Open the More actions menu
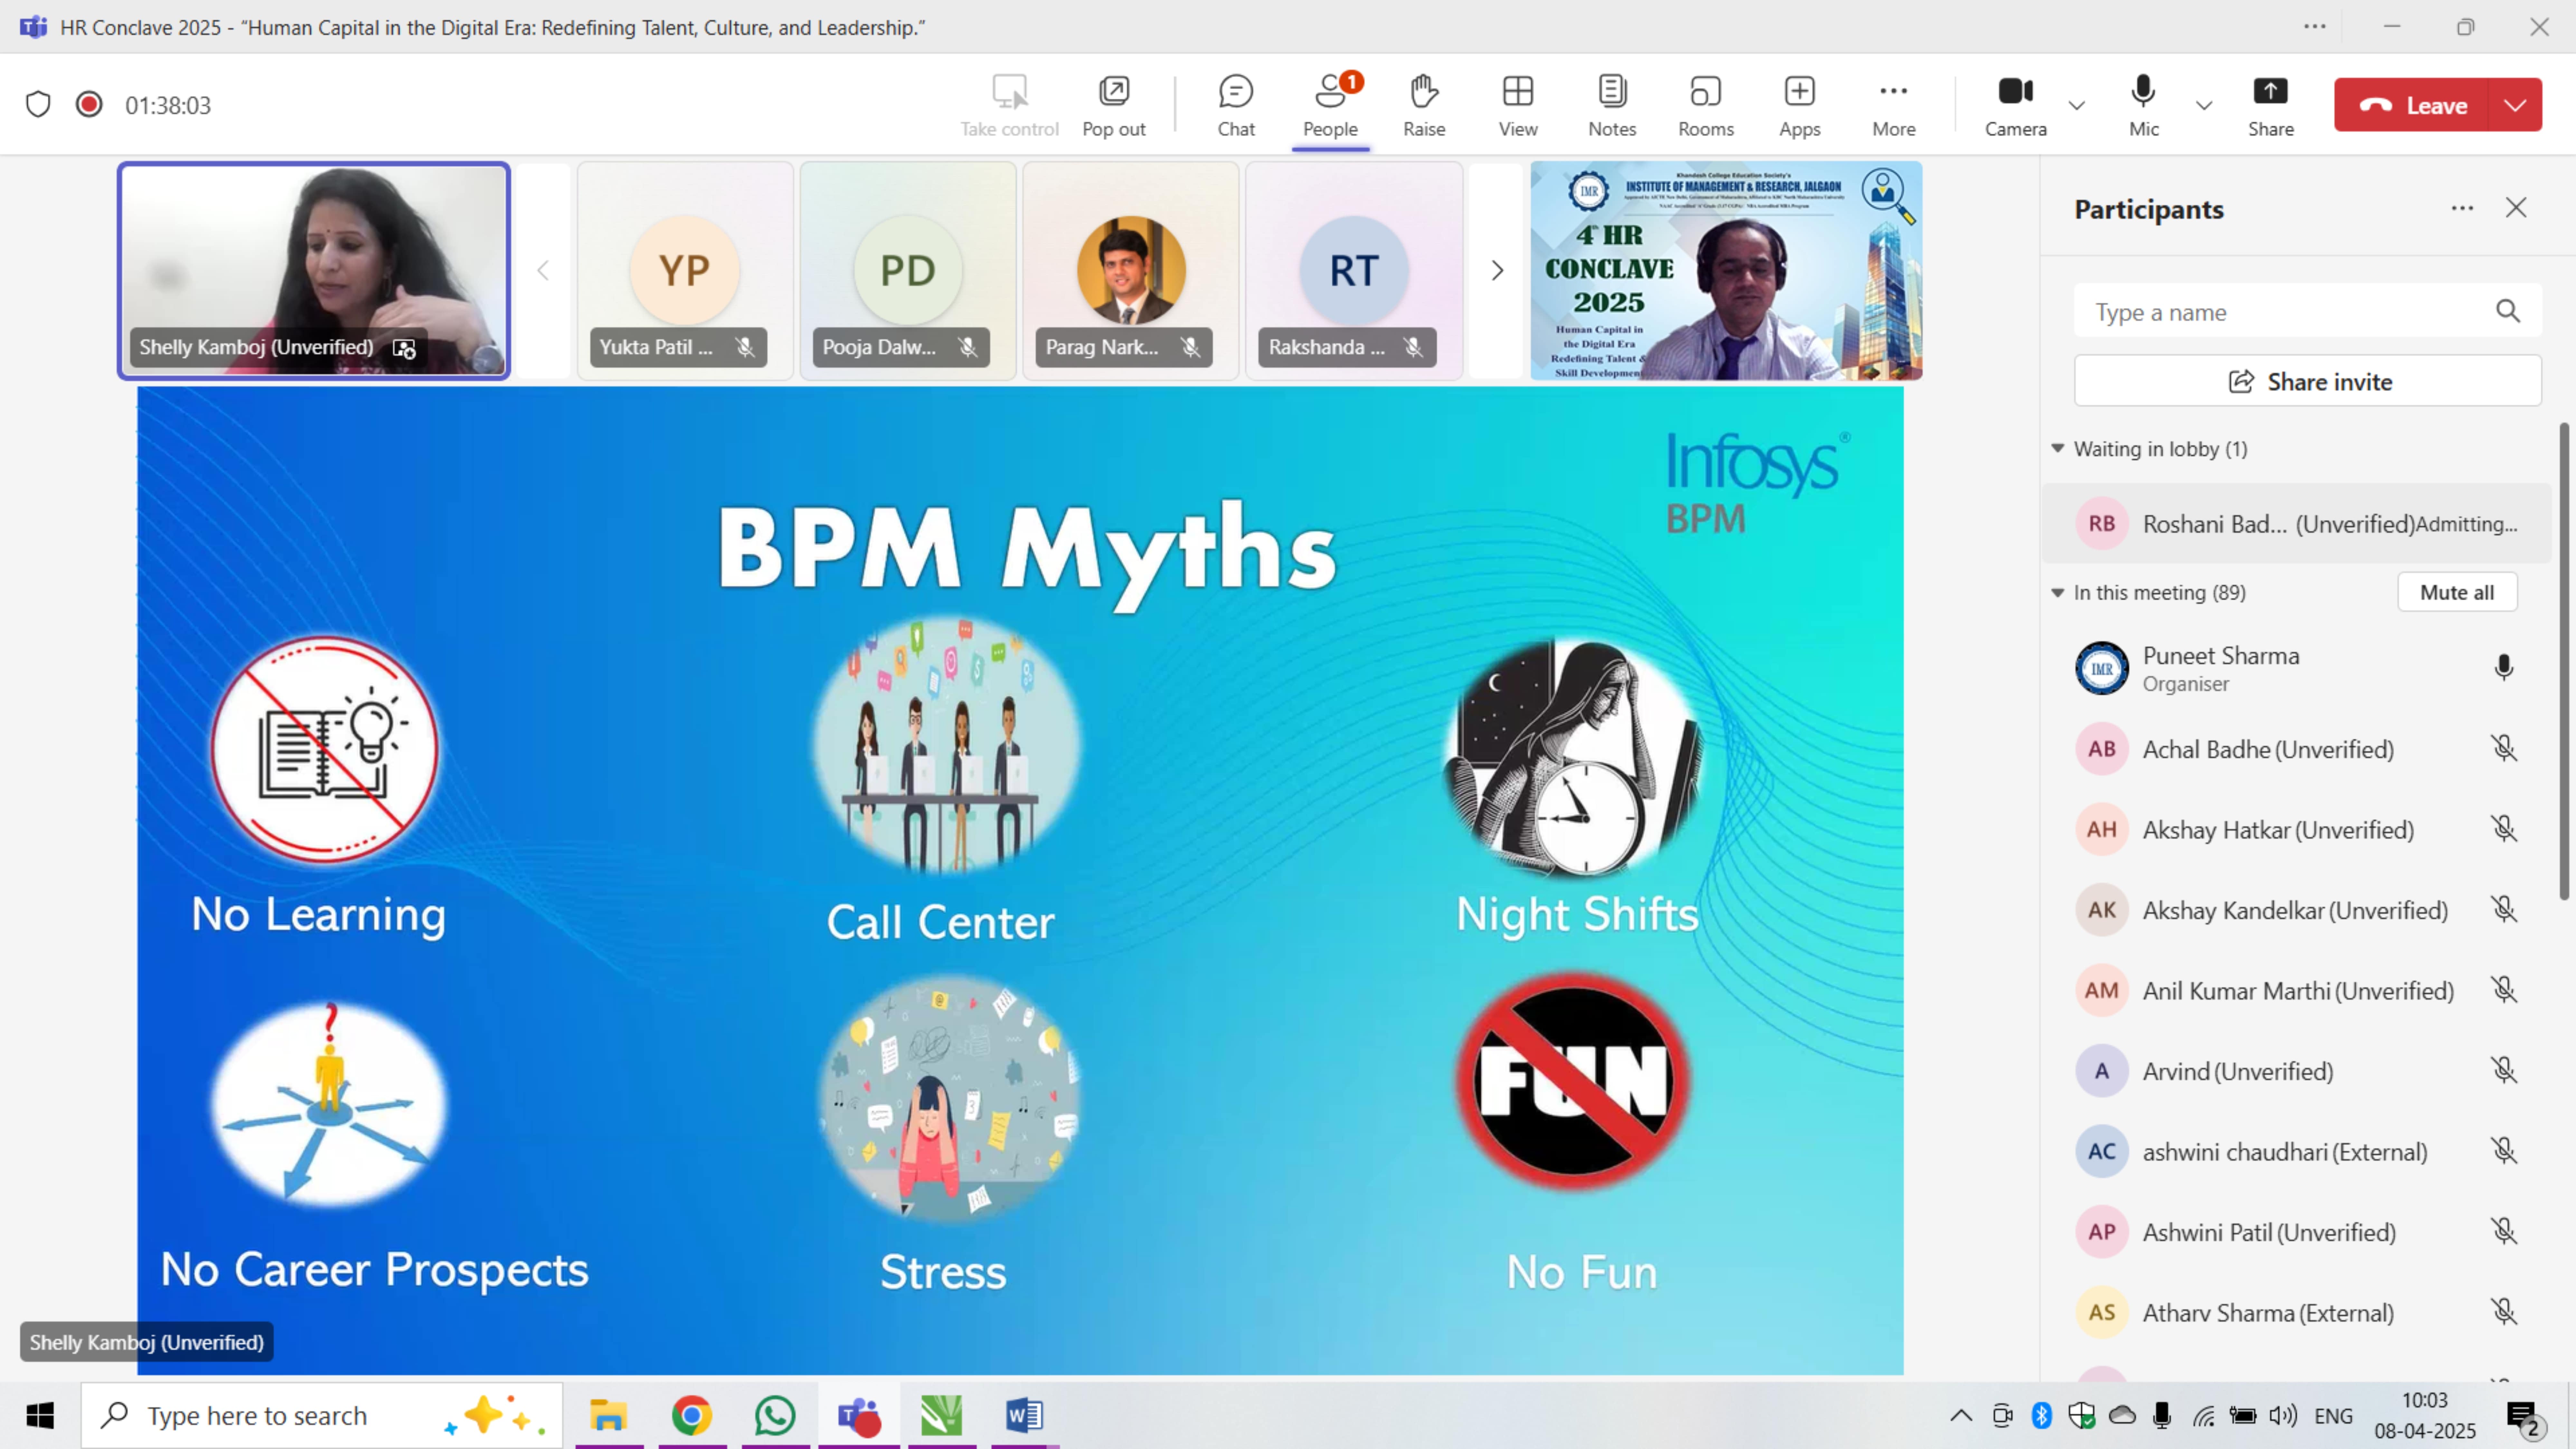The image size is (2576, 1449). click(x=1894, y=105)
